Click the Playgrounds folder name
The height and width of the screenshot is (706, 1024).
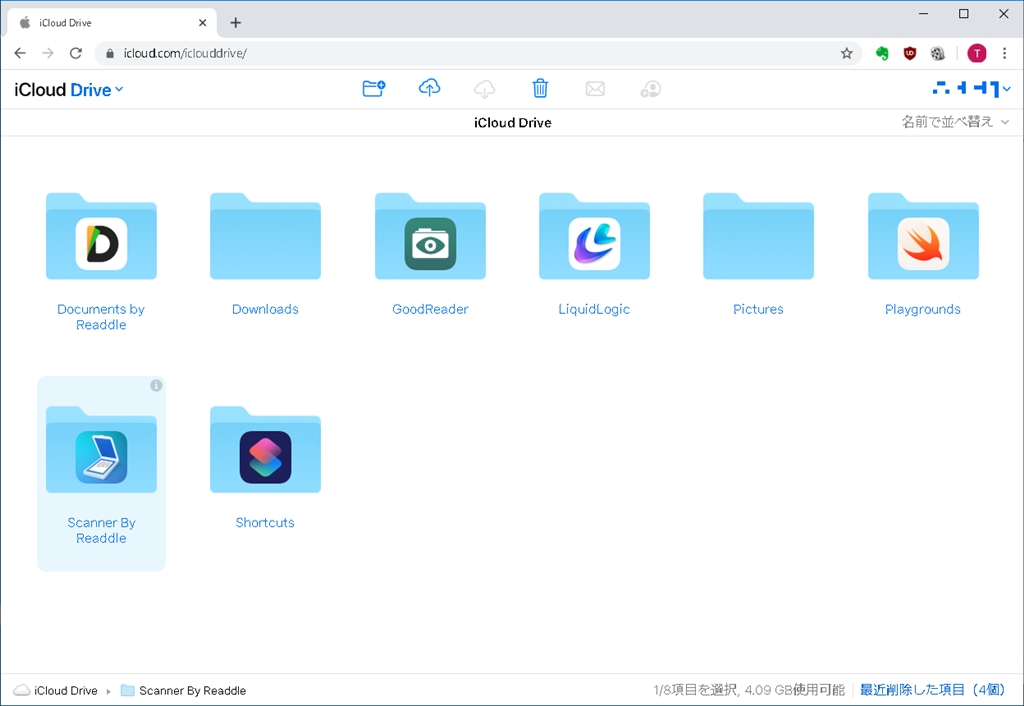coord(923,309)
